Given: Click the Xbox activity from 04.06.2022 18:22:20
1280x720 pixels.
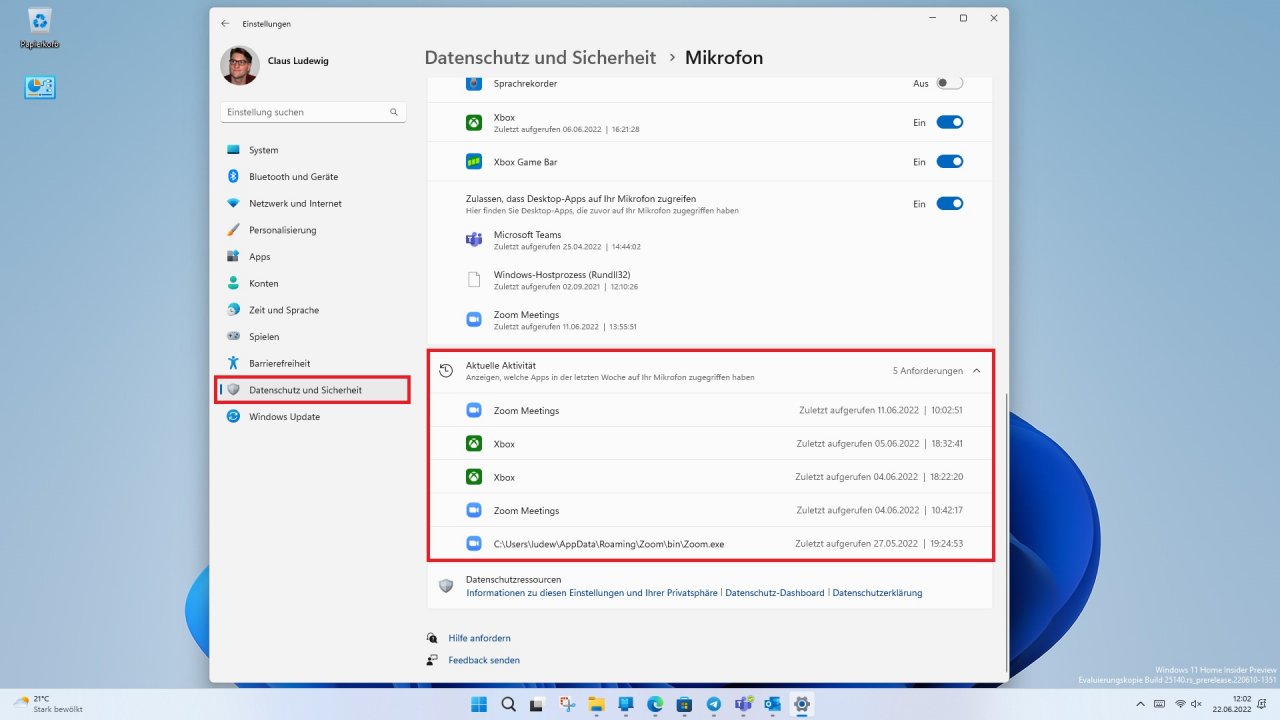Looking at the screenshot, I should click(711, 477).
